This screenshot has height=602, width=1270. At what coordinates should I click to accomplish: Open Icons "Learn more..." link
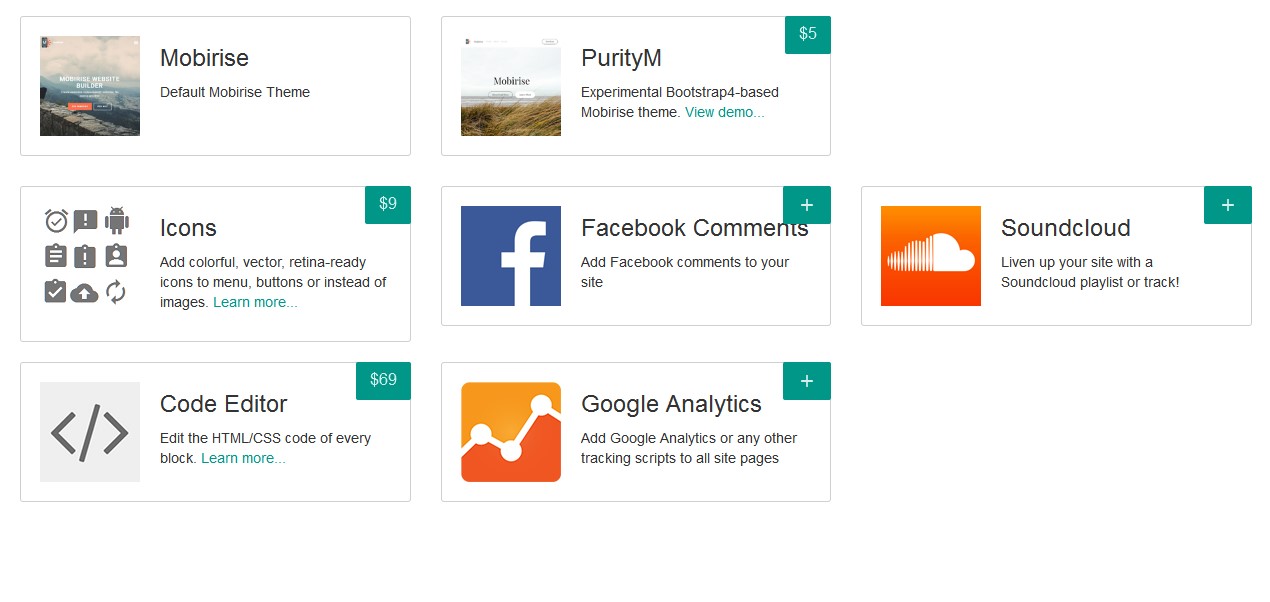coord(255,302)
